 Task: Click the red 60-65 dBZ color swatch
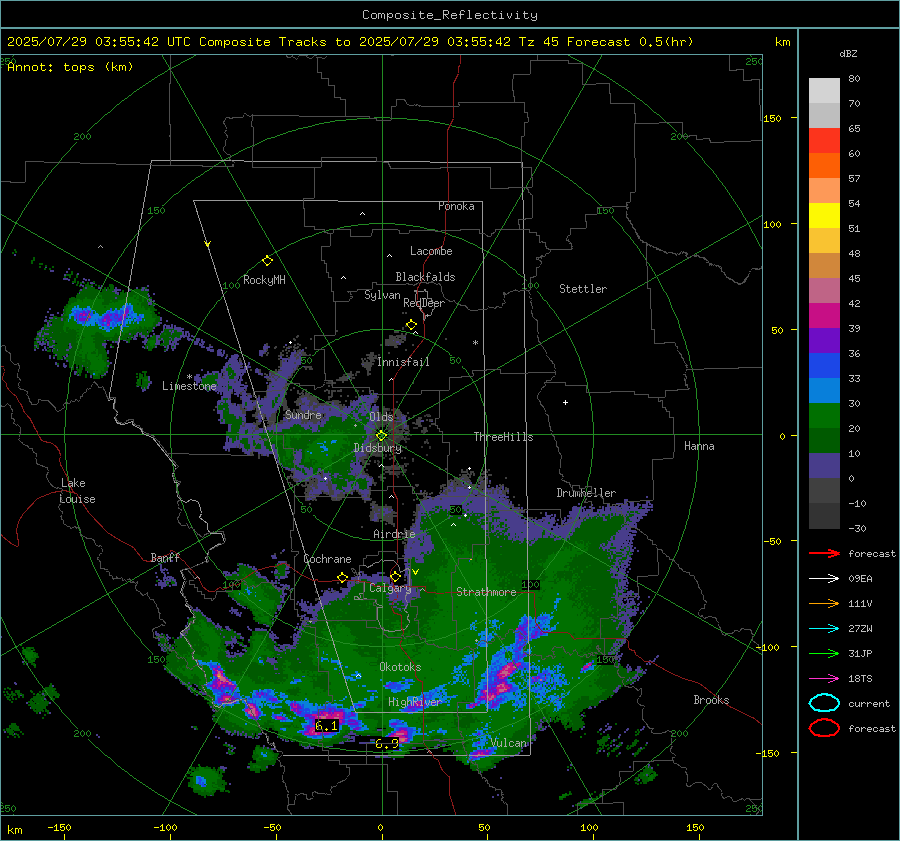click(x=824, y=140)
